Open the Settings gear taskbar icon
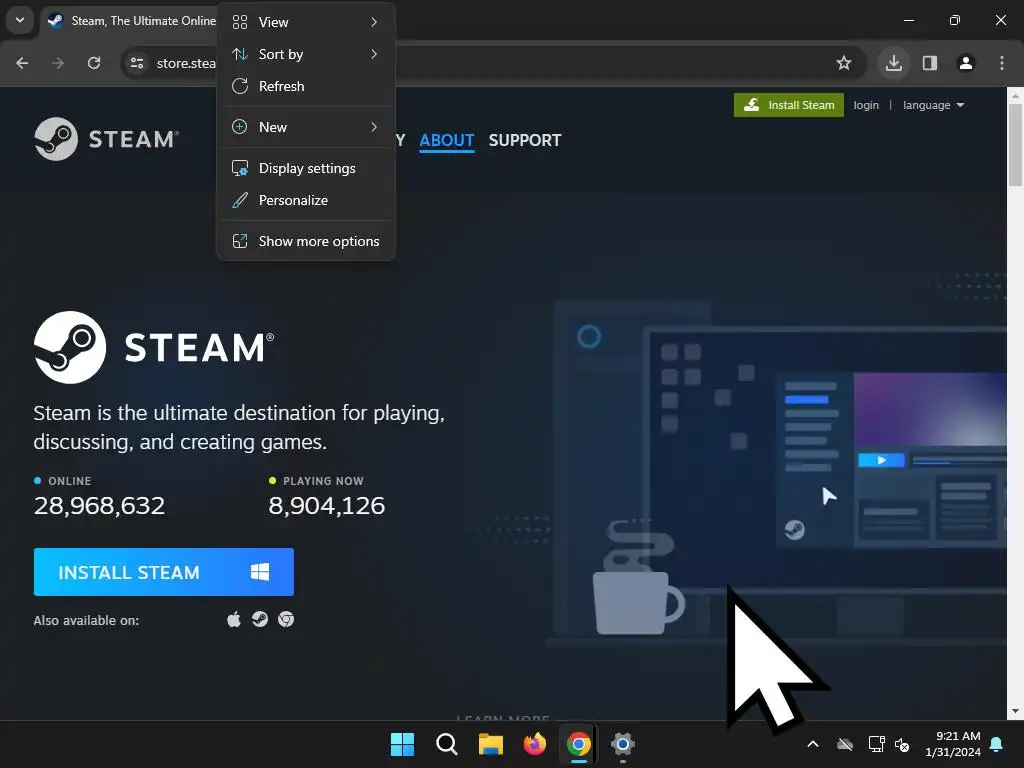1024x768 pixels. 623,744
